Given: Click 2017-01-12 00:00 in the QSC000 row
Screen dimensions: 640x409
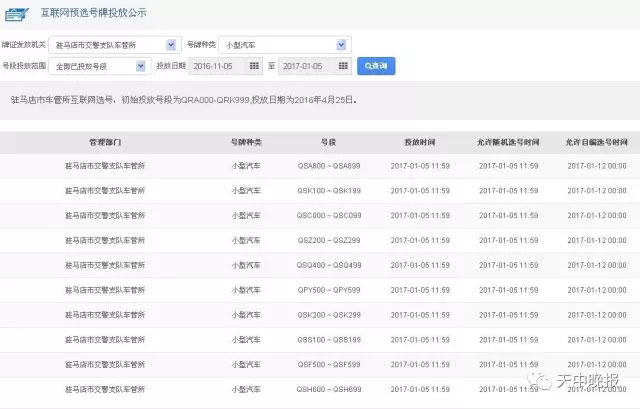Looking at the screenshot, I should tap(597, 216).
